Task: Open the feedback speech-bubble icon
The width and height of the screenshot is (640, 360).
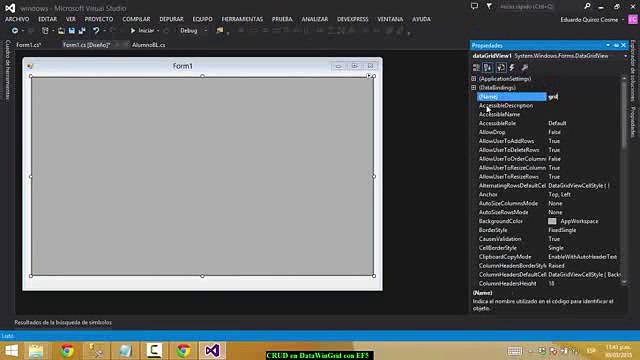Action: tap(474, 6)
